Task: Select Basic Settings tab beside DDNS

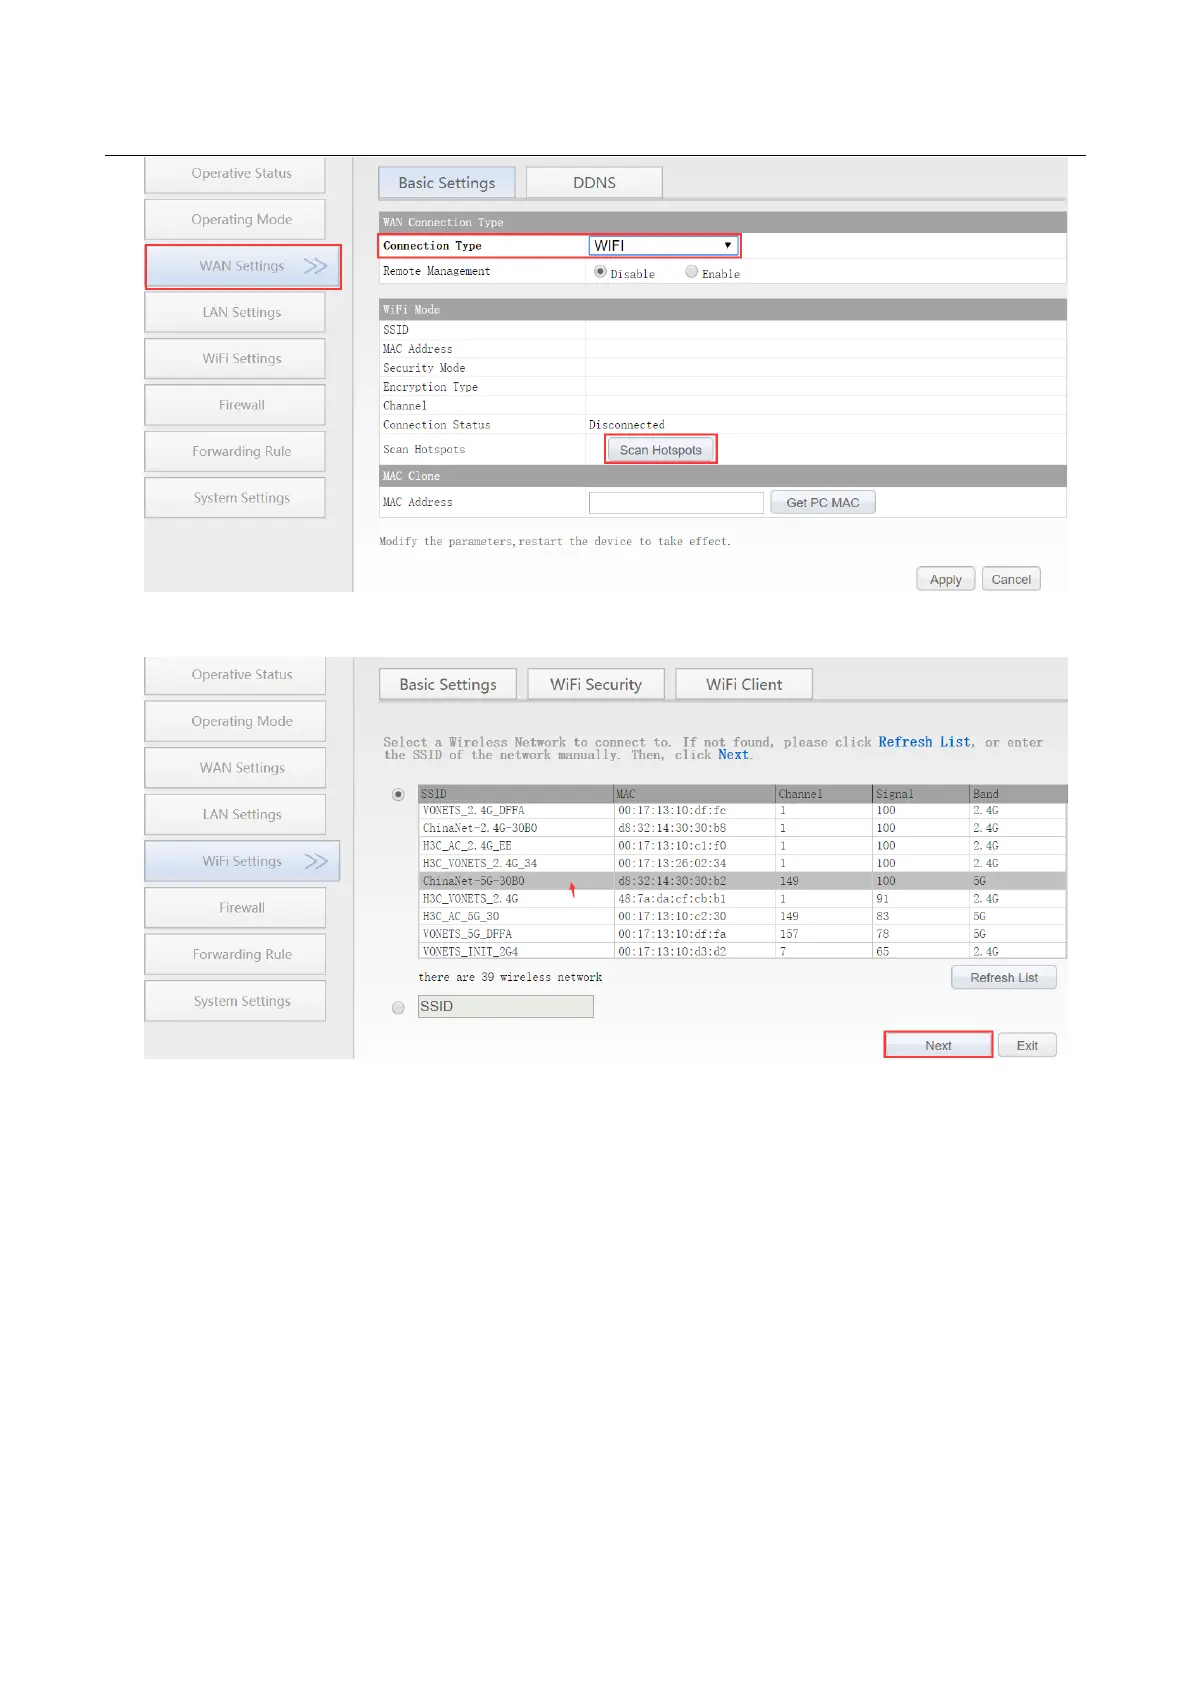Action: (447, 183)
